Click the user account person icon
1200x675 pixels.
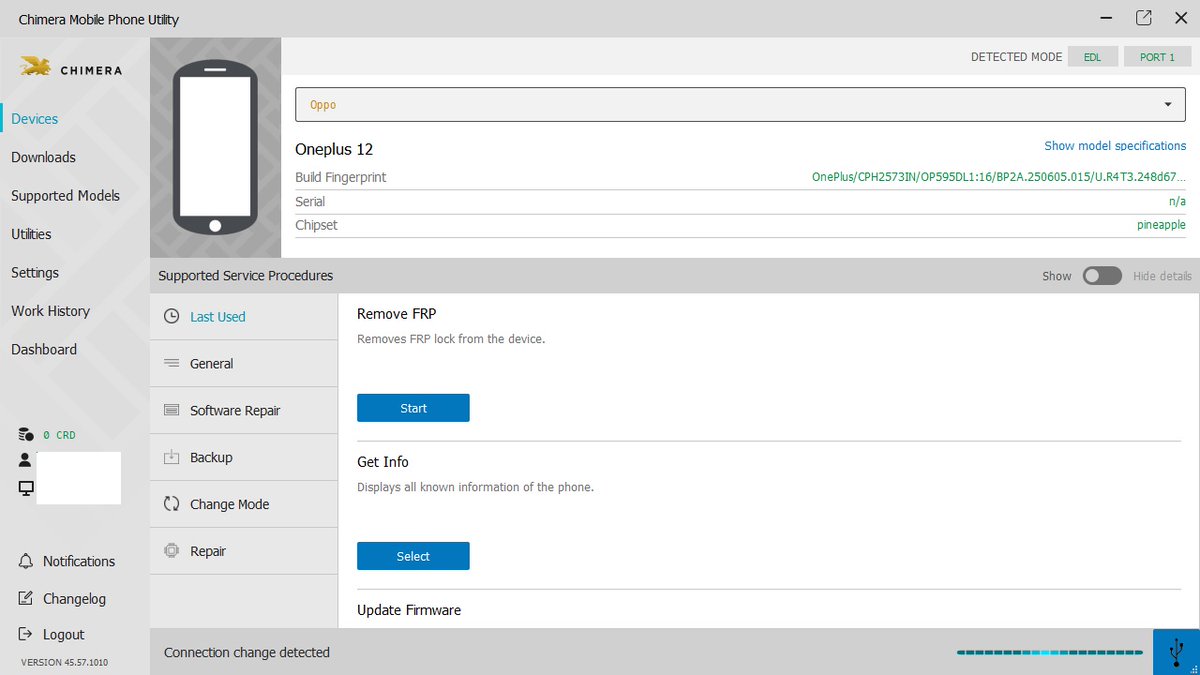coord(26,460)
